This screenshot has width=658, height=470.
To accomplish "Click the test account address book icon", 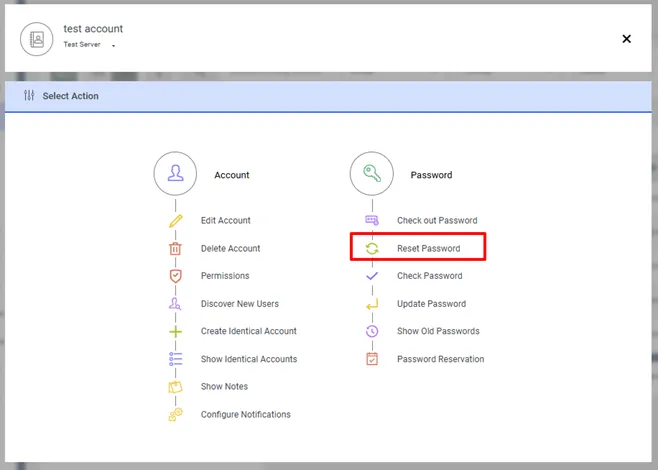I will point(37,39).
